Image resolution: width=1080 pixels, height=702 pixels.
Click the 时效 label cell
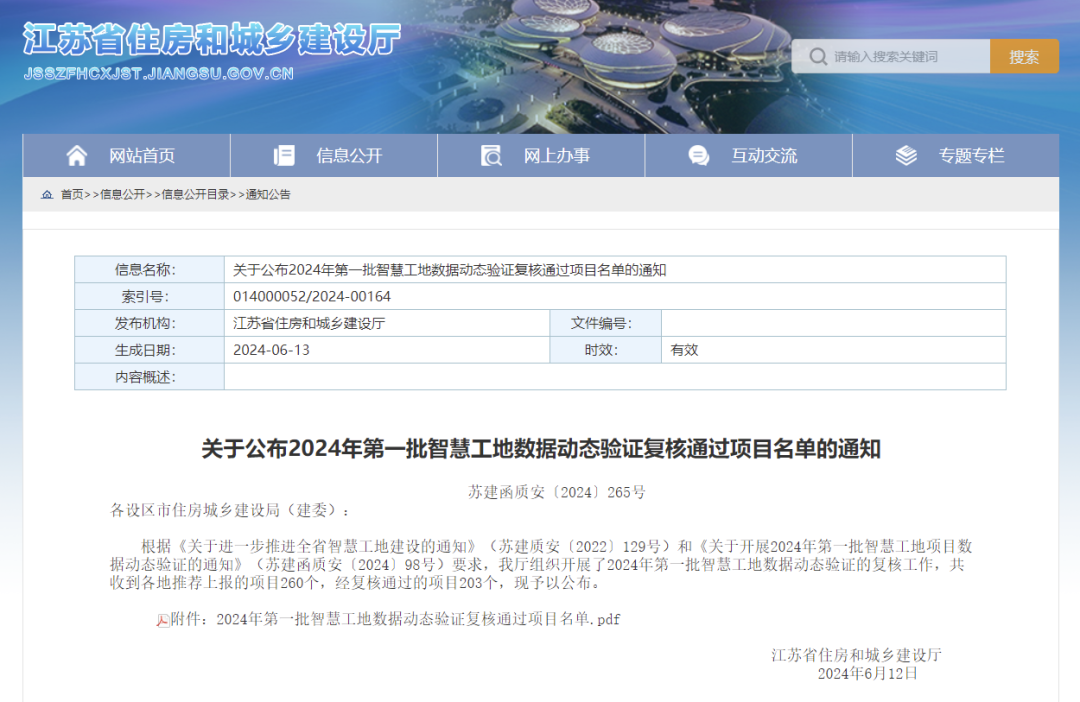(x=605, y=350)
